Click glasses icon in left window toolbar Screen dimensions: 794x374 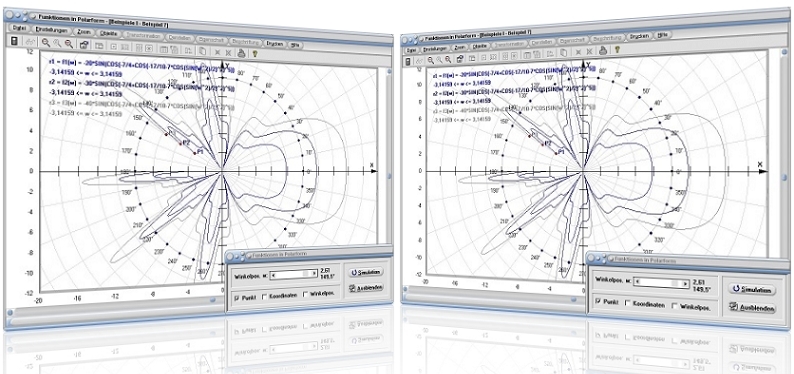tap(30, 42)
